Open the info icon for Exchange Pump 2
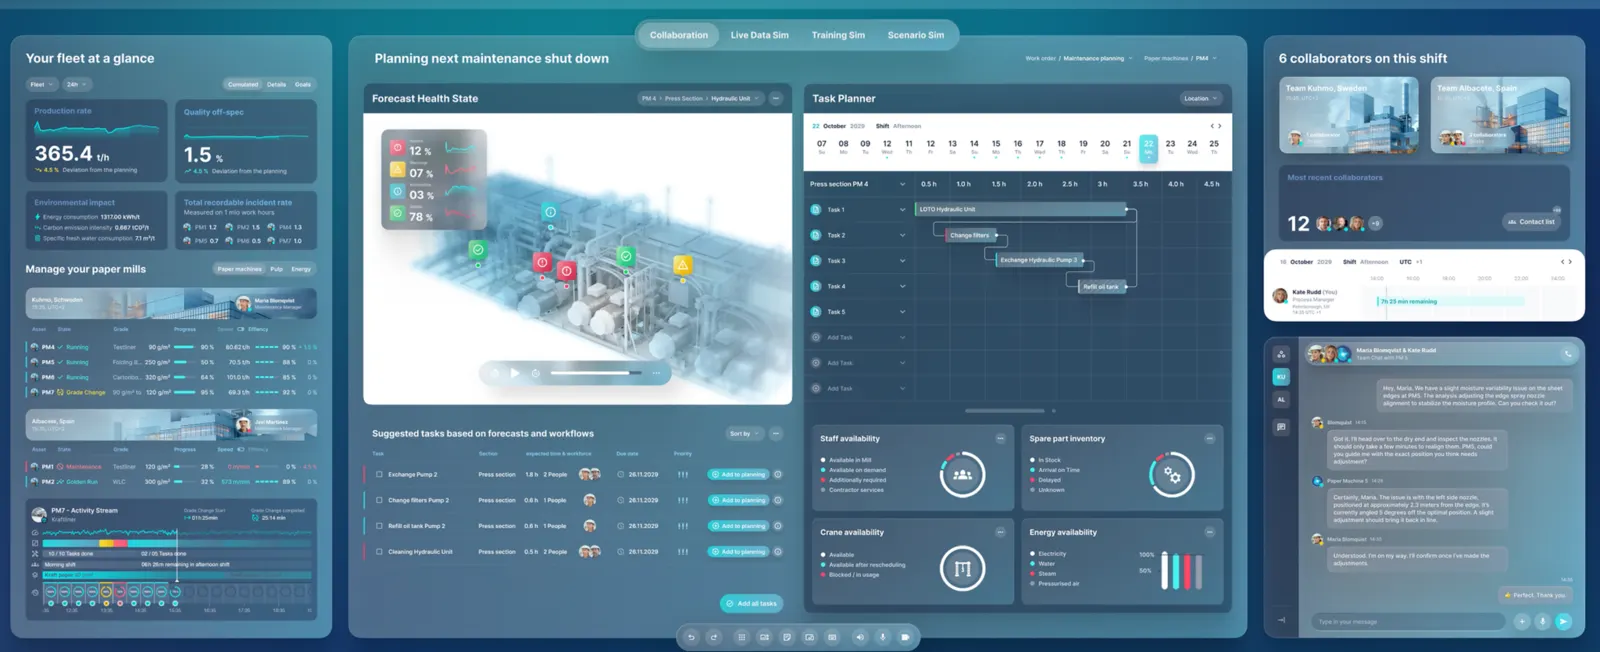Image resolution: width=1600 pixels, height=652 pixels. click(x=778, y=475)
